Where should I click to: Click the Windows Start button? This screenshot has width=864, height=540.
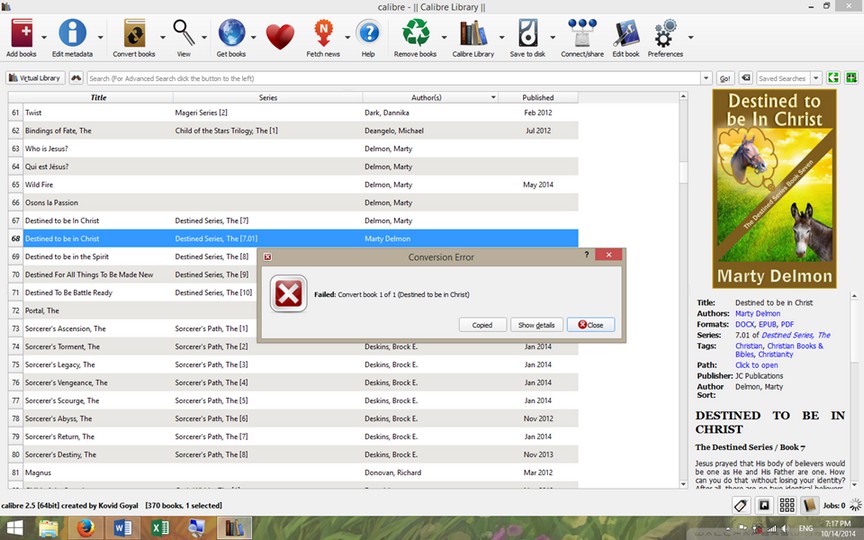tap(14, 528)
